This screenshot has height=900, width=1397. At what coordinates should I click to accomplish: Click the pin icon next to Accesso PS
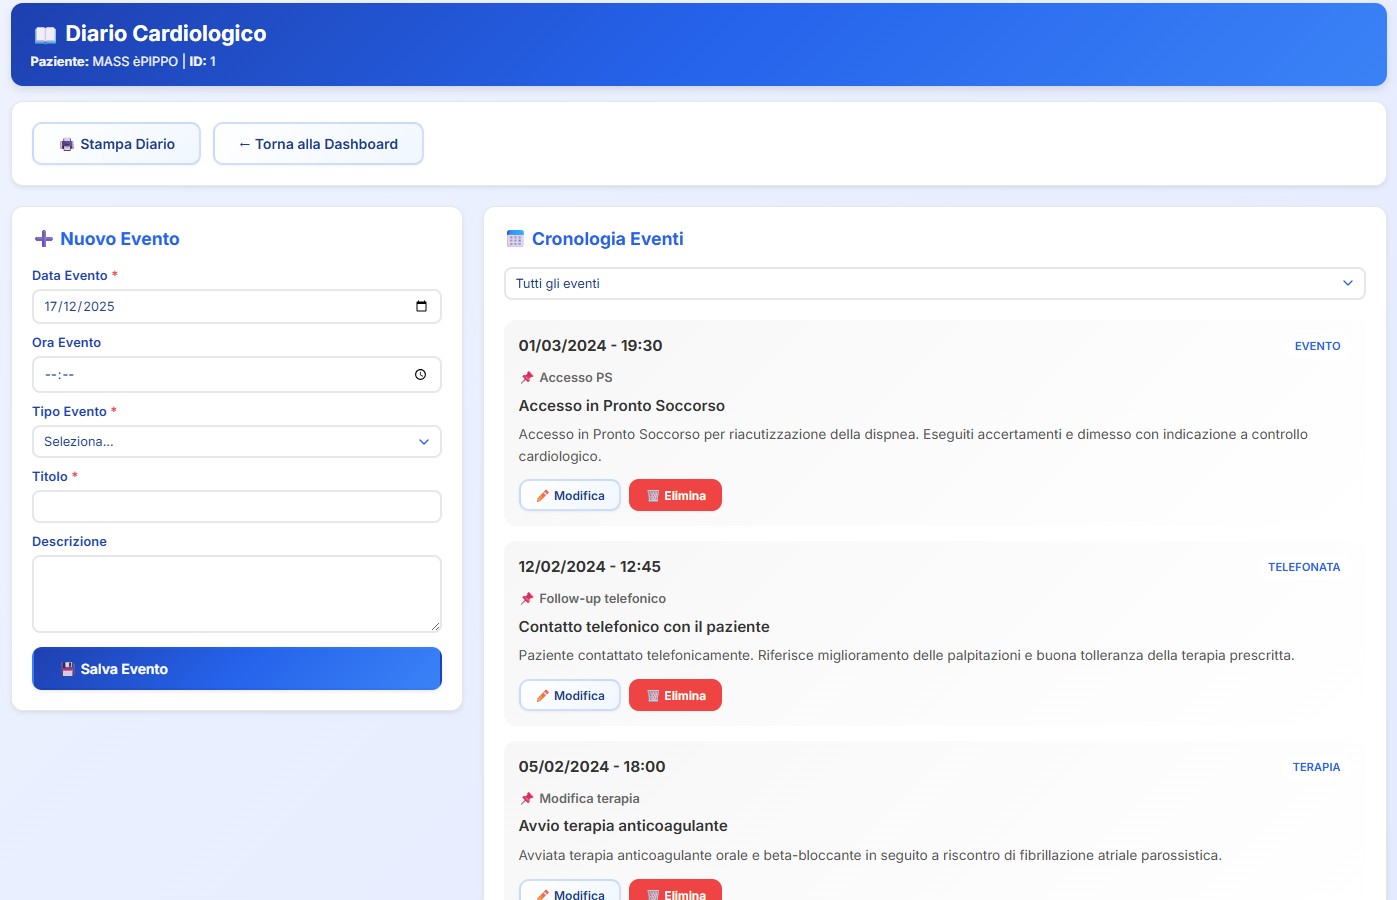pos(526,377)
